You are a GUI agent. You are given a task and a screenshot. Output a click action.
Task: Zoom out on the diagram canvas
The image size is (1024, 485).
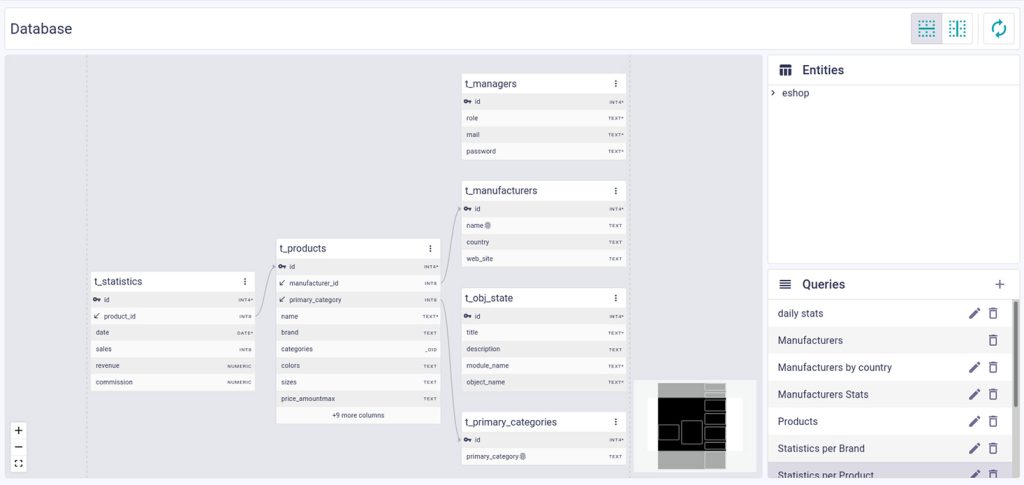coord(18,447)
